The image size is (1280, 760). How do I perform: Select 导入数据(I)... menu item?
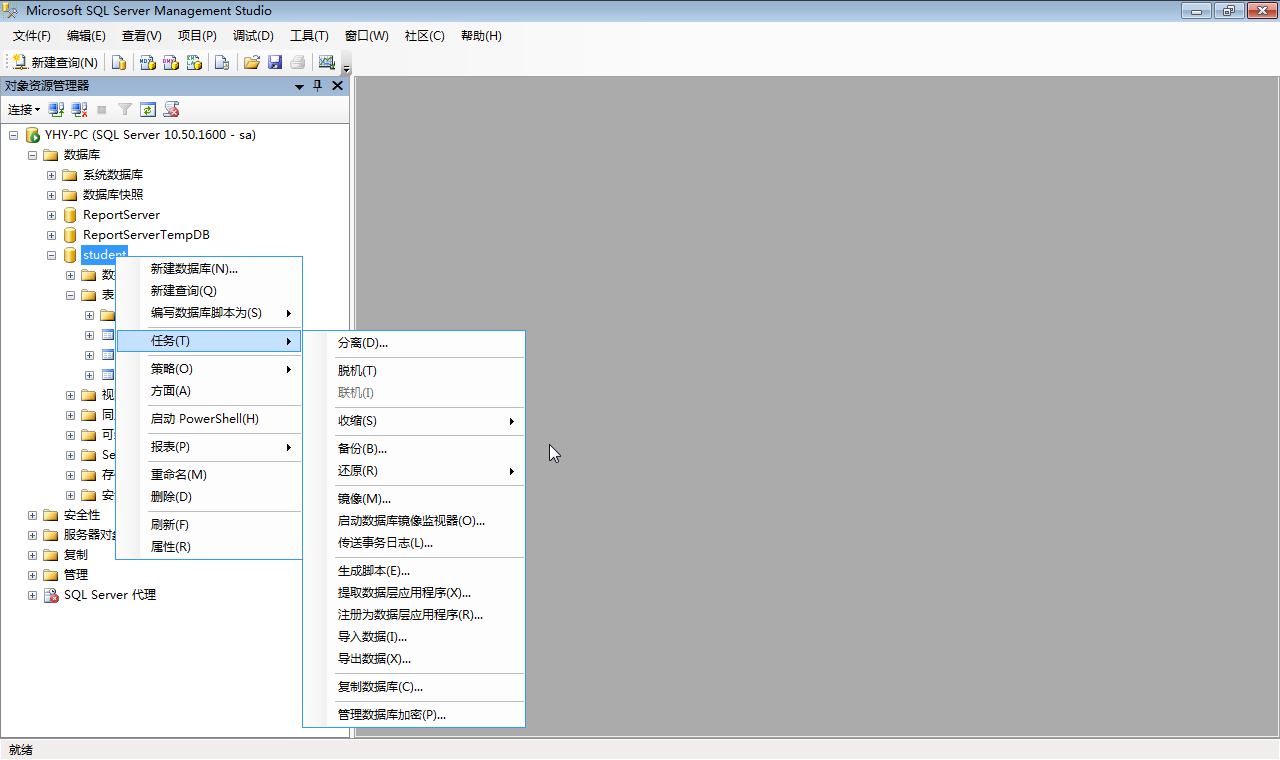414,637
